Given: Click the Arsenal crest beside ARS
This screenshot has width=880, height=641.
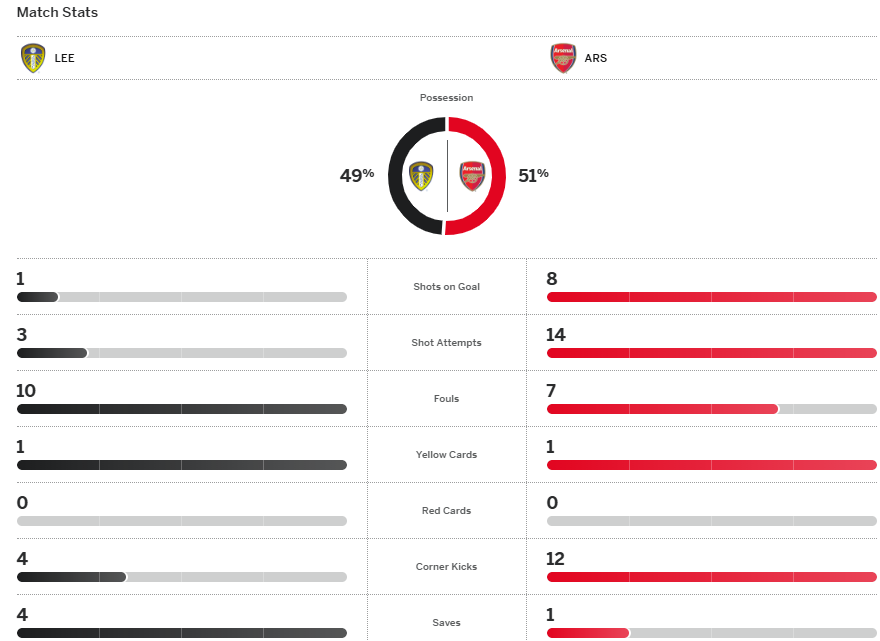Looking at the screenshot, I should tap(563, 58).
